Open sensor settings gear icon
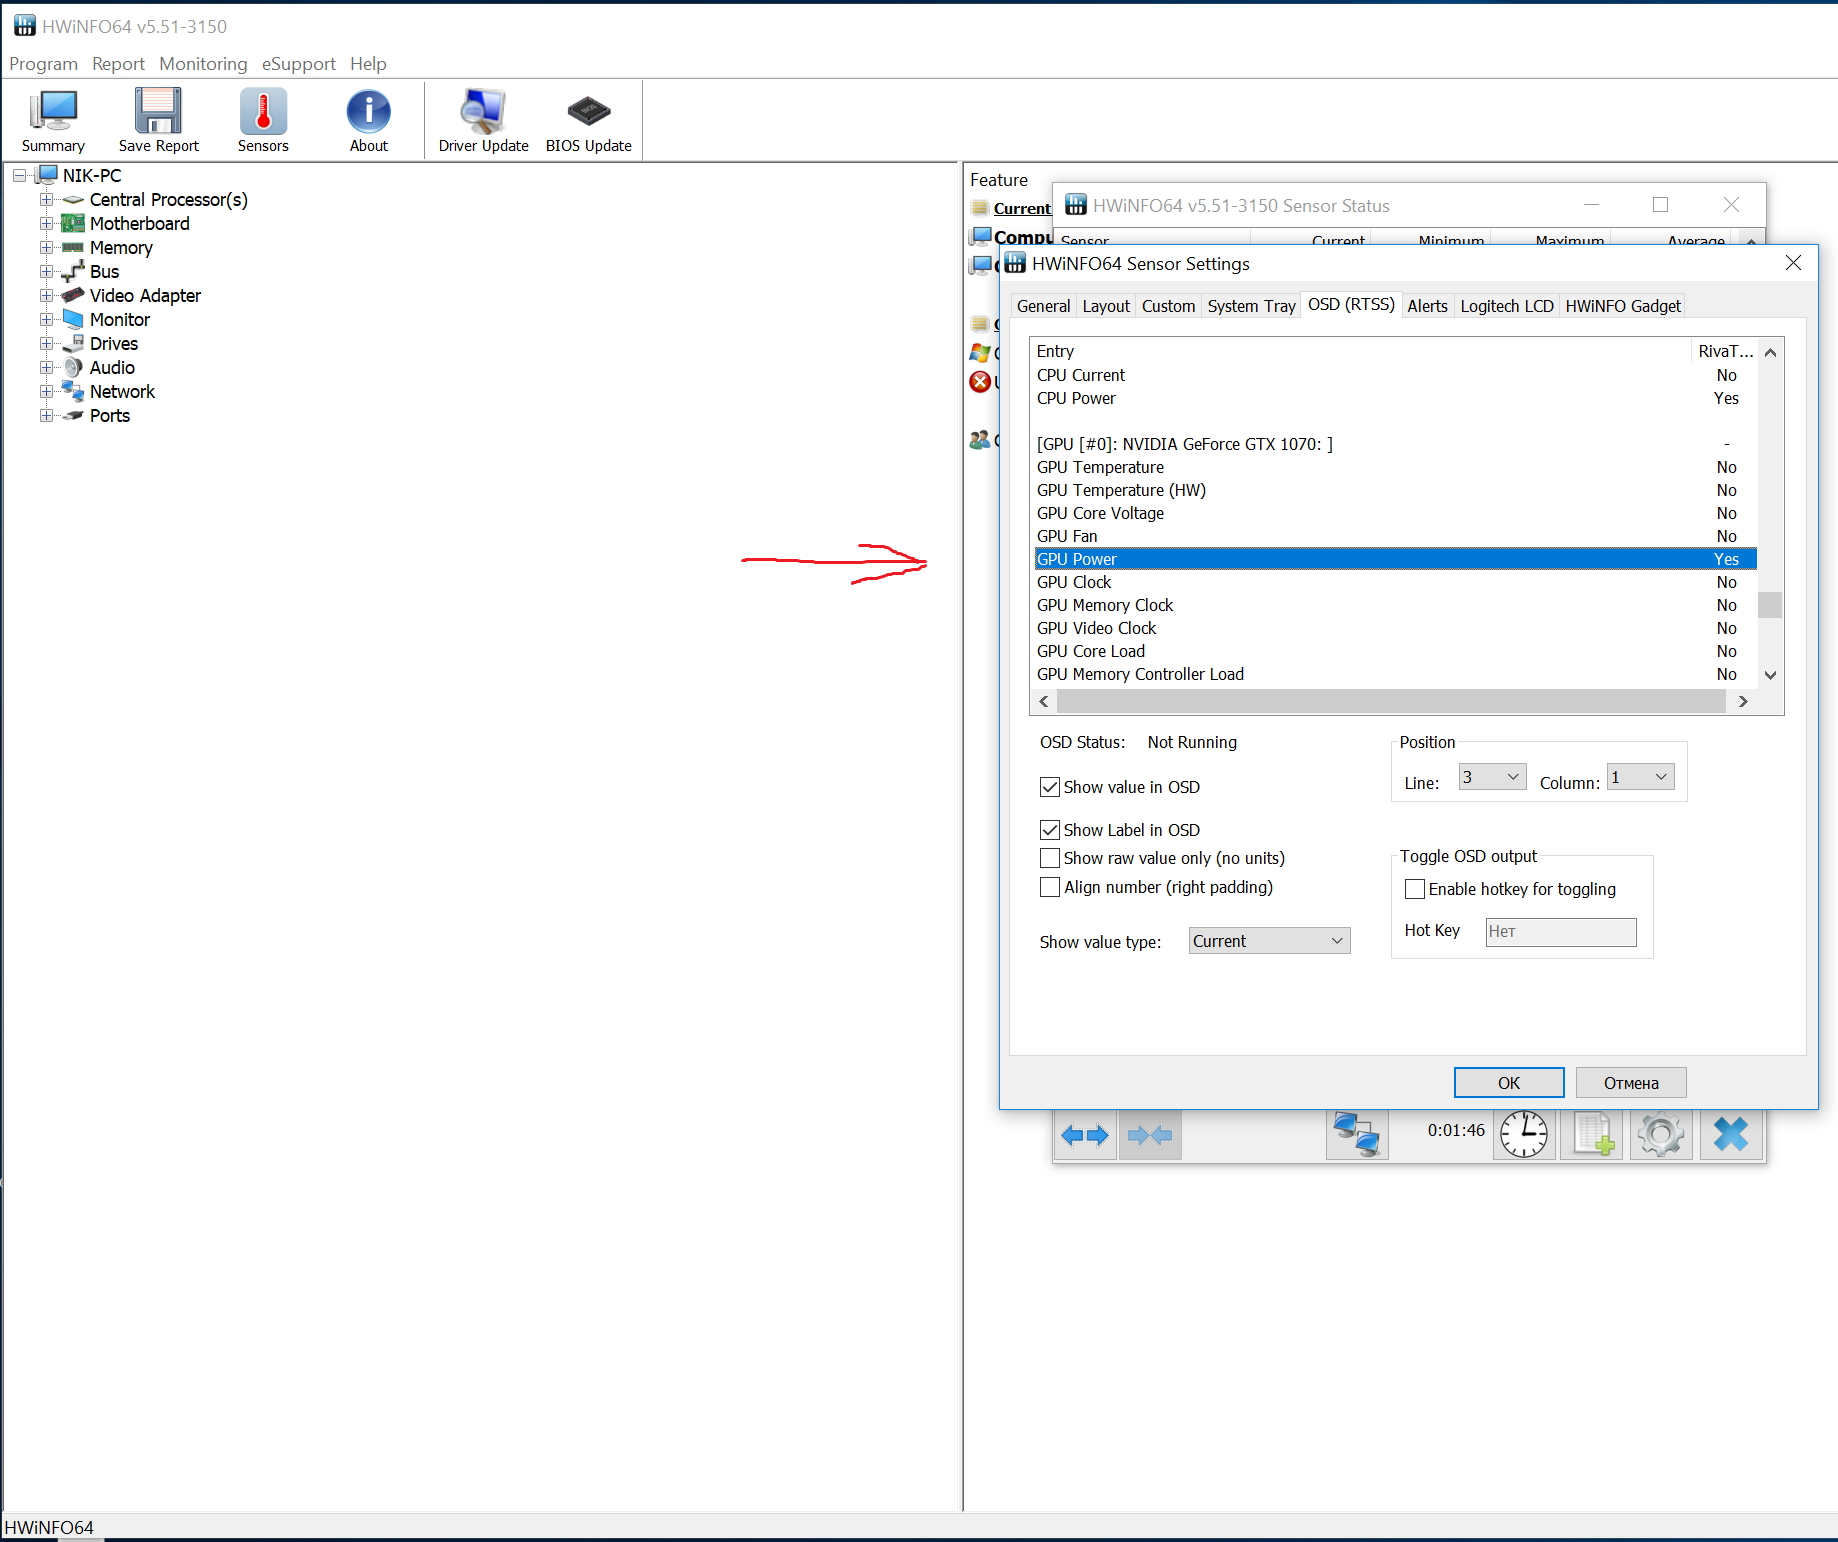This screenshot has width=1838, height=1542. pos(1661,1135)
